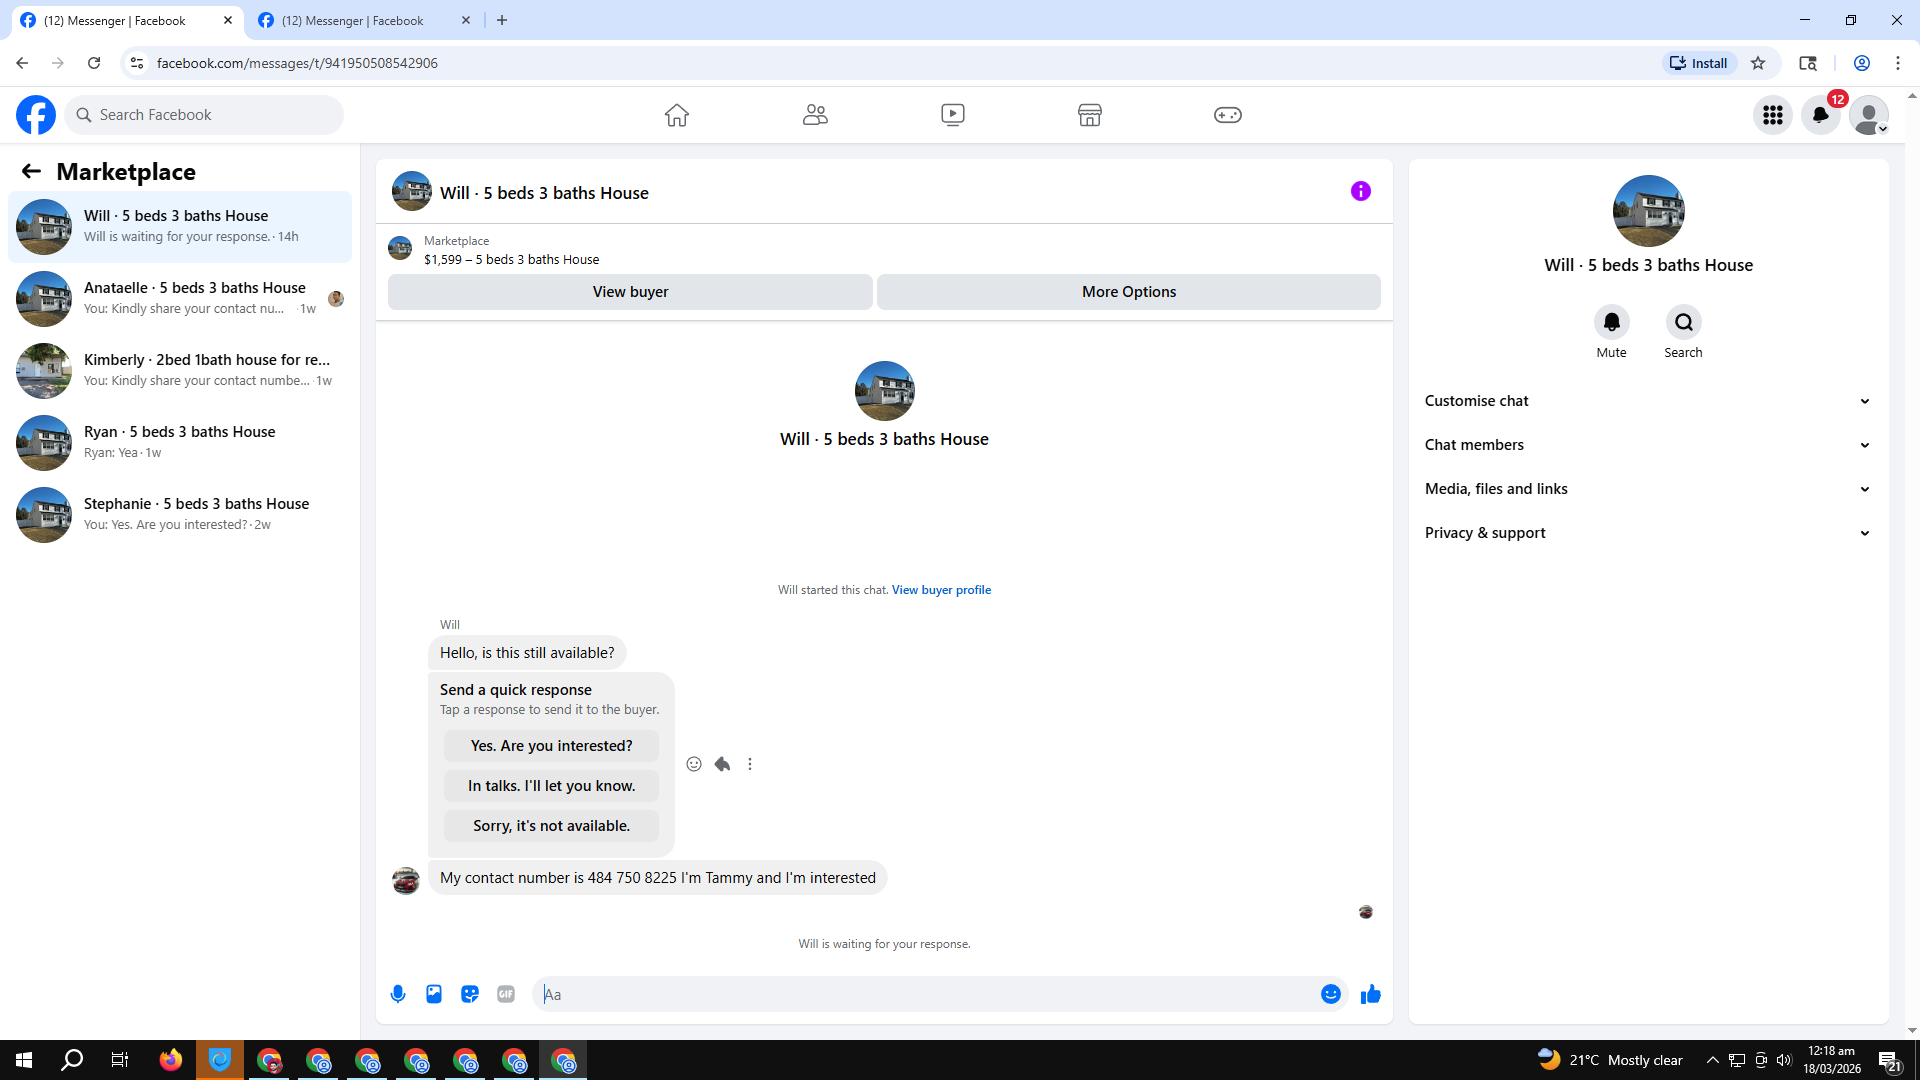Image resolution: width=1920 pixels, height=1080 pixels.
Task: Open Windows taskbar search
Action: coord(72,1060)
